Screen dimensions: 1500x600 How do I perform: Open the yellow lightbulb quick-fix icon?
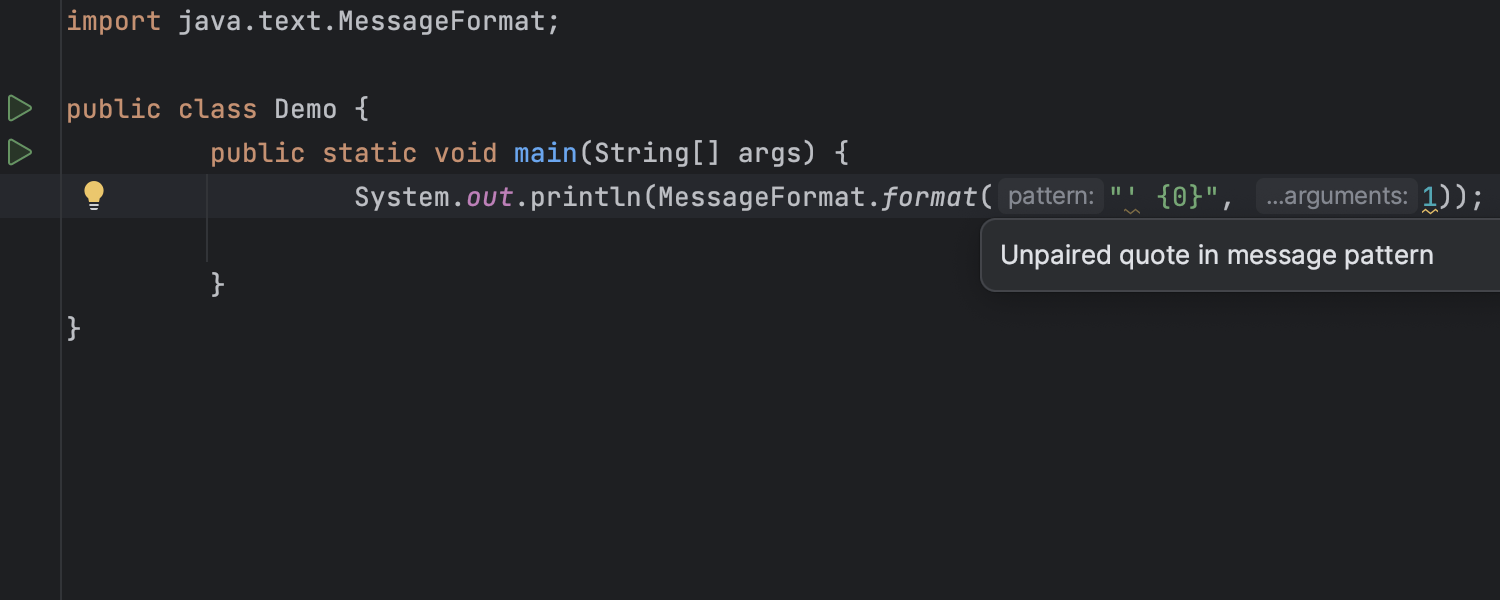point(94,195)
